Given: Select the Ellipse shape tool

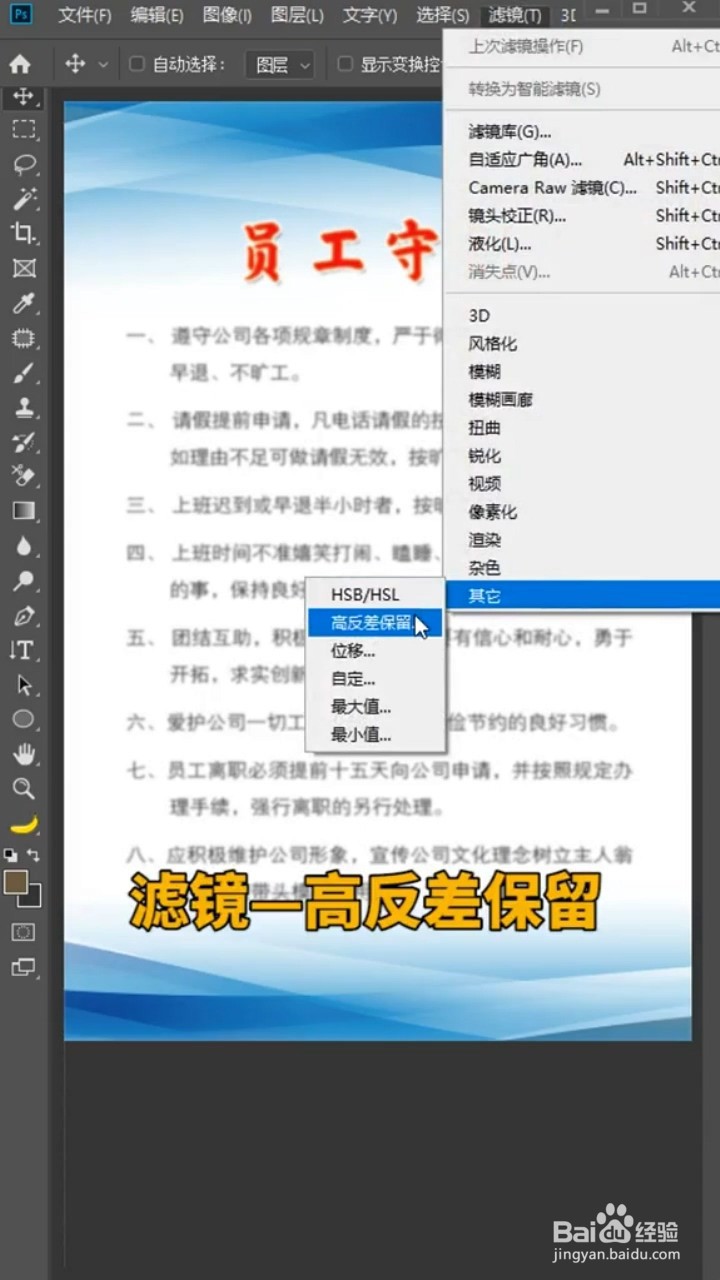Looking at the screenshot, I should coord(24,719).
